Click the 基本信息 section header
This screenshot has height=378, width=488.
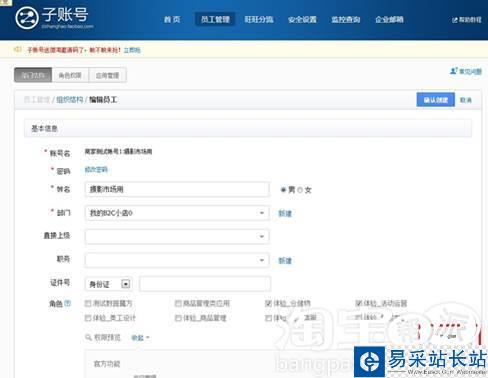point(248,128)
